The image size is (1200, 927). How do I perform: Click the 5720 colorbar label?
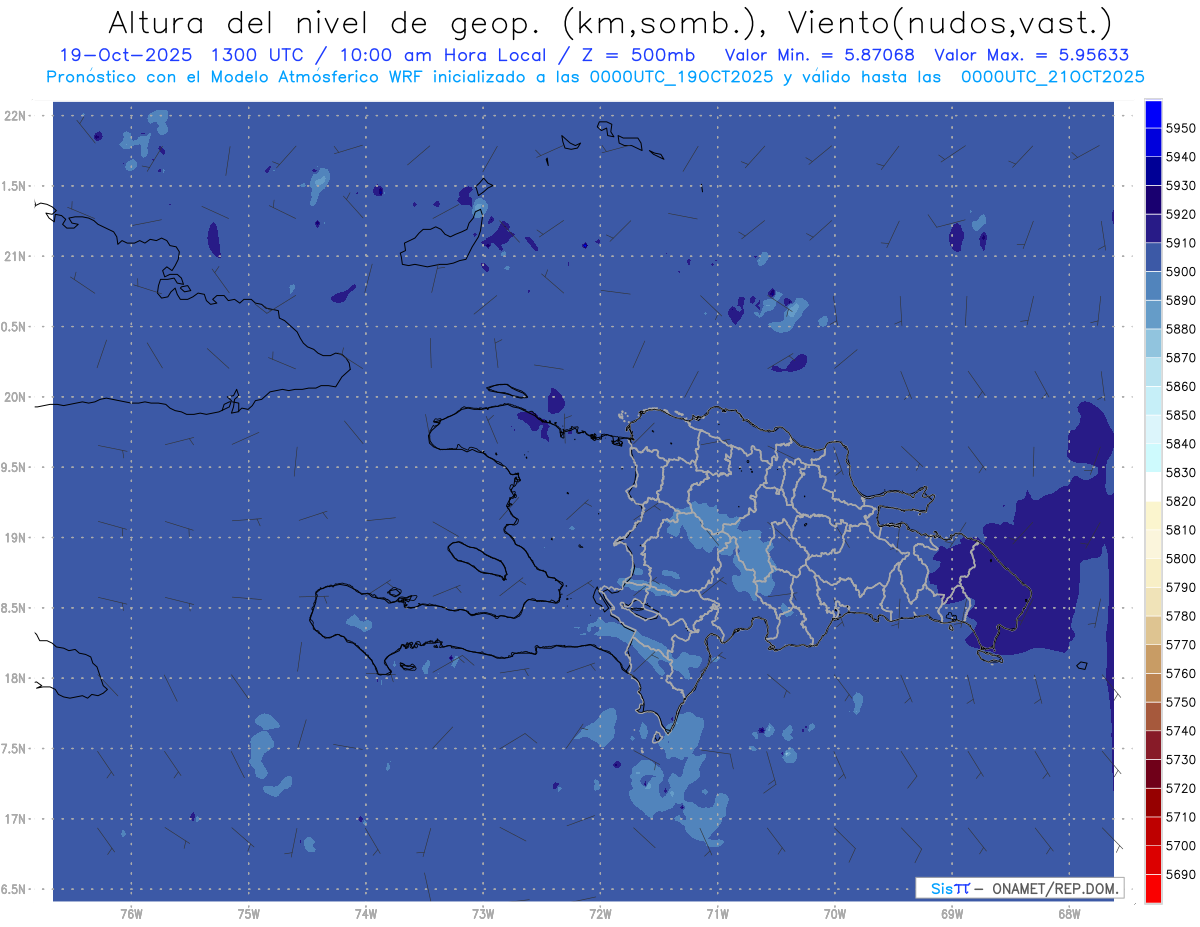click(x=1180, y=788)
